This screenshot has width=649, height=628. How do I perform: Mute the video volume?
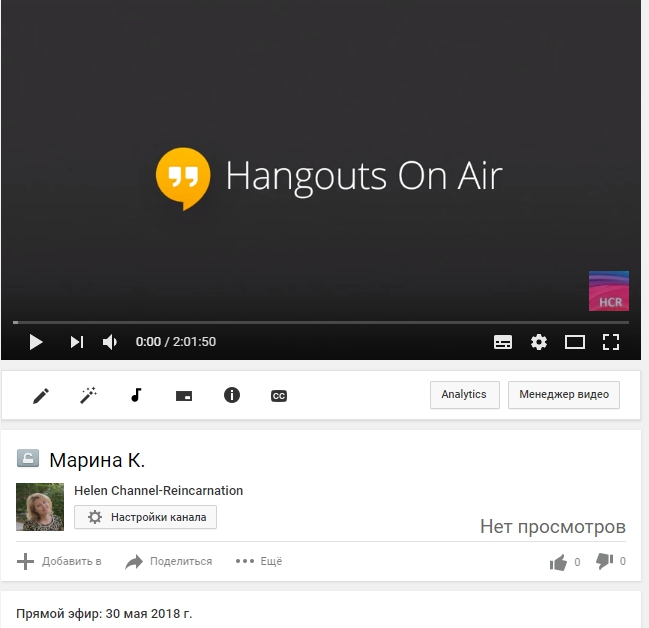pyautogui.click(x=110, y=342)
